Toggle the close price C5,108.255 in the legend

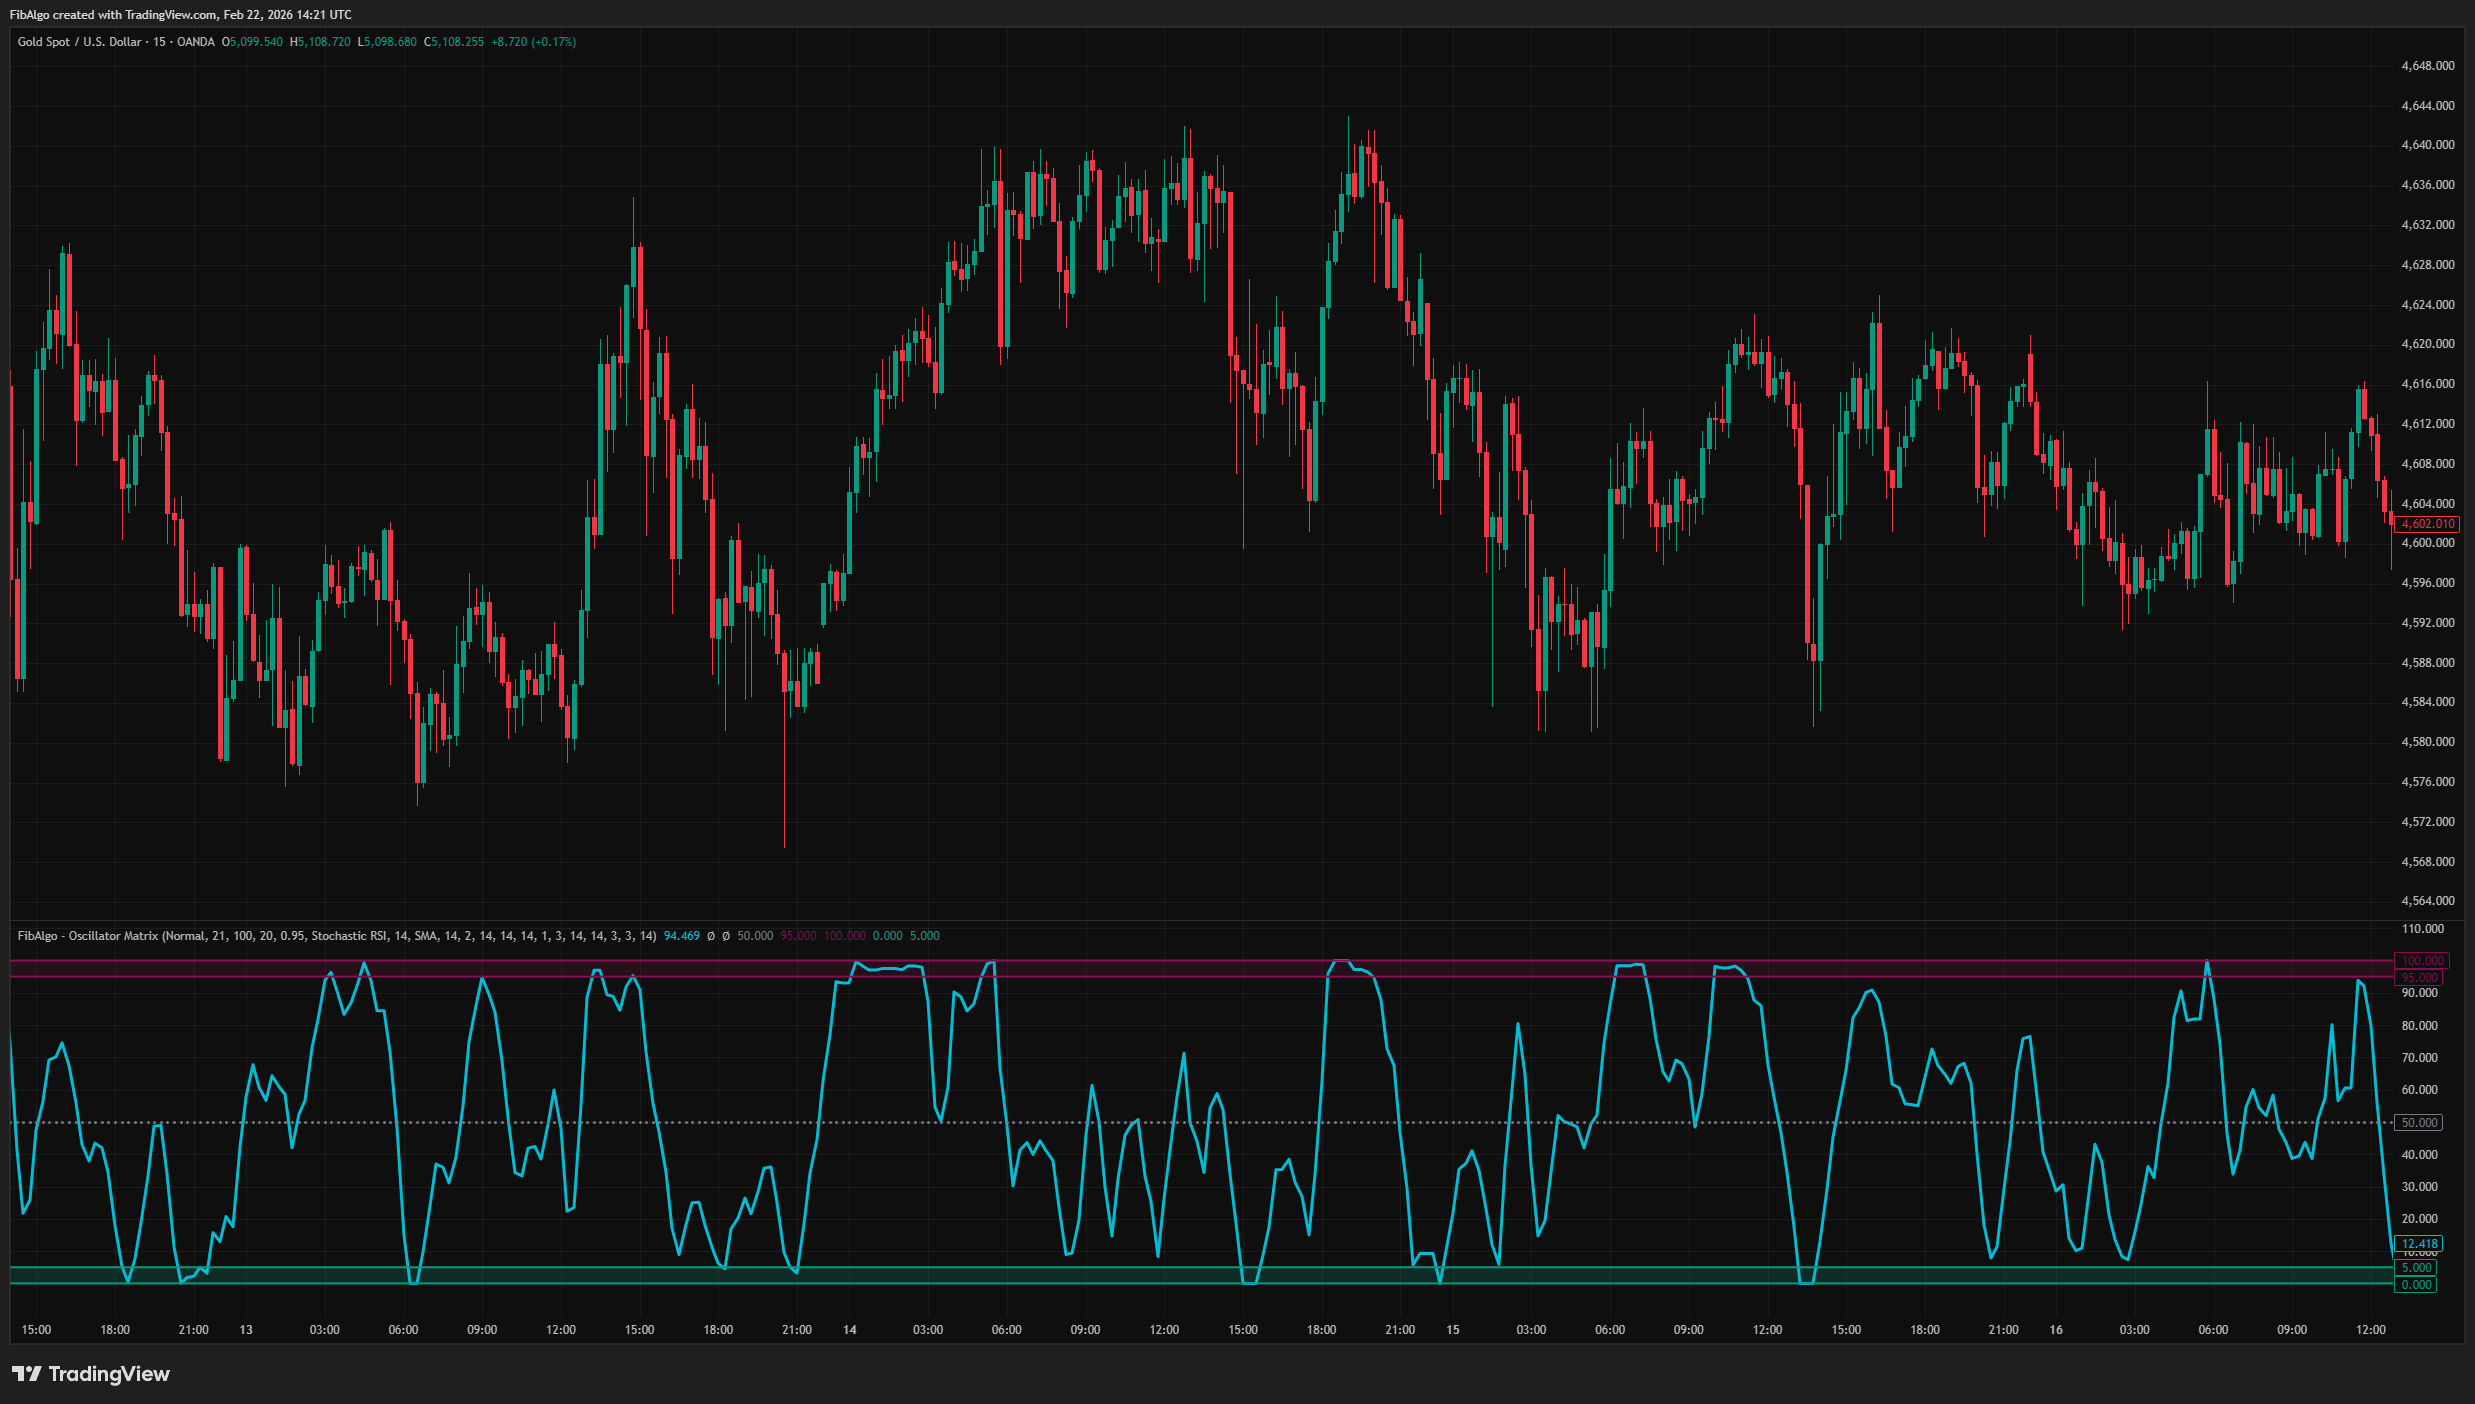tap(455, 42)
